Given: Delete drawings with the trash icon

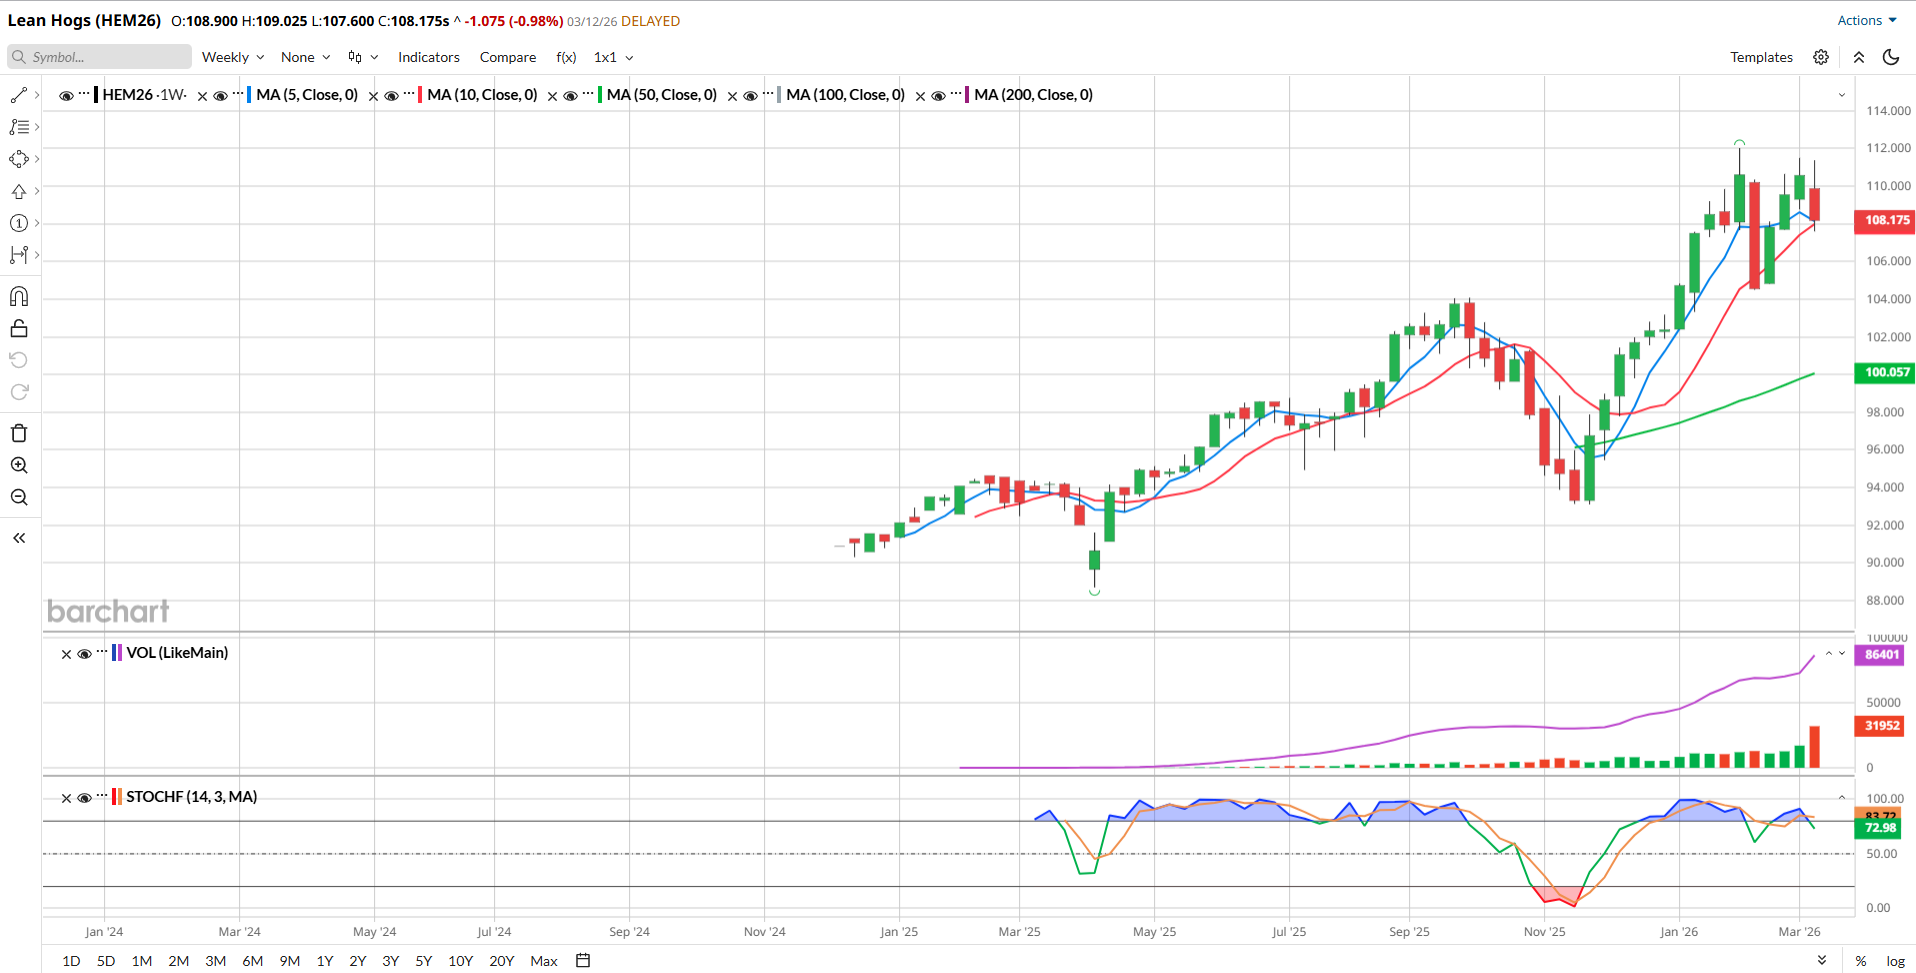Looking at the screenshot, I should coord(18,433).
